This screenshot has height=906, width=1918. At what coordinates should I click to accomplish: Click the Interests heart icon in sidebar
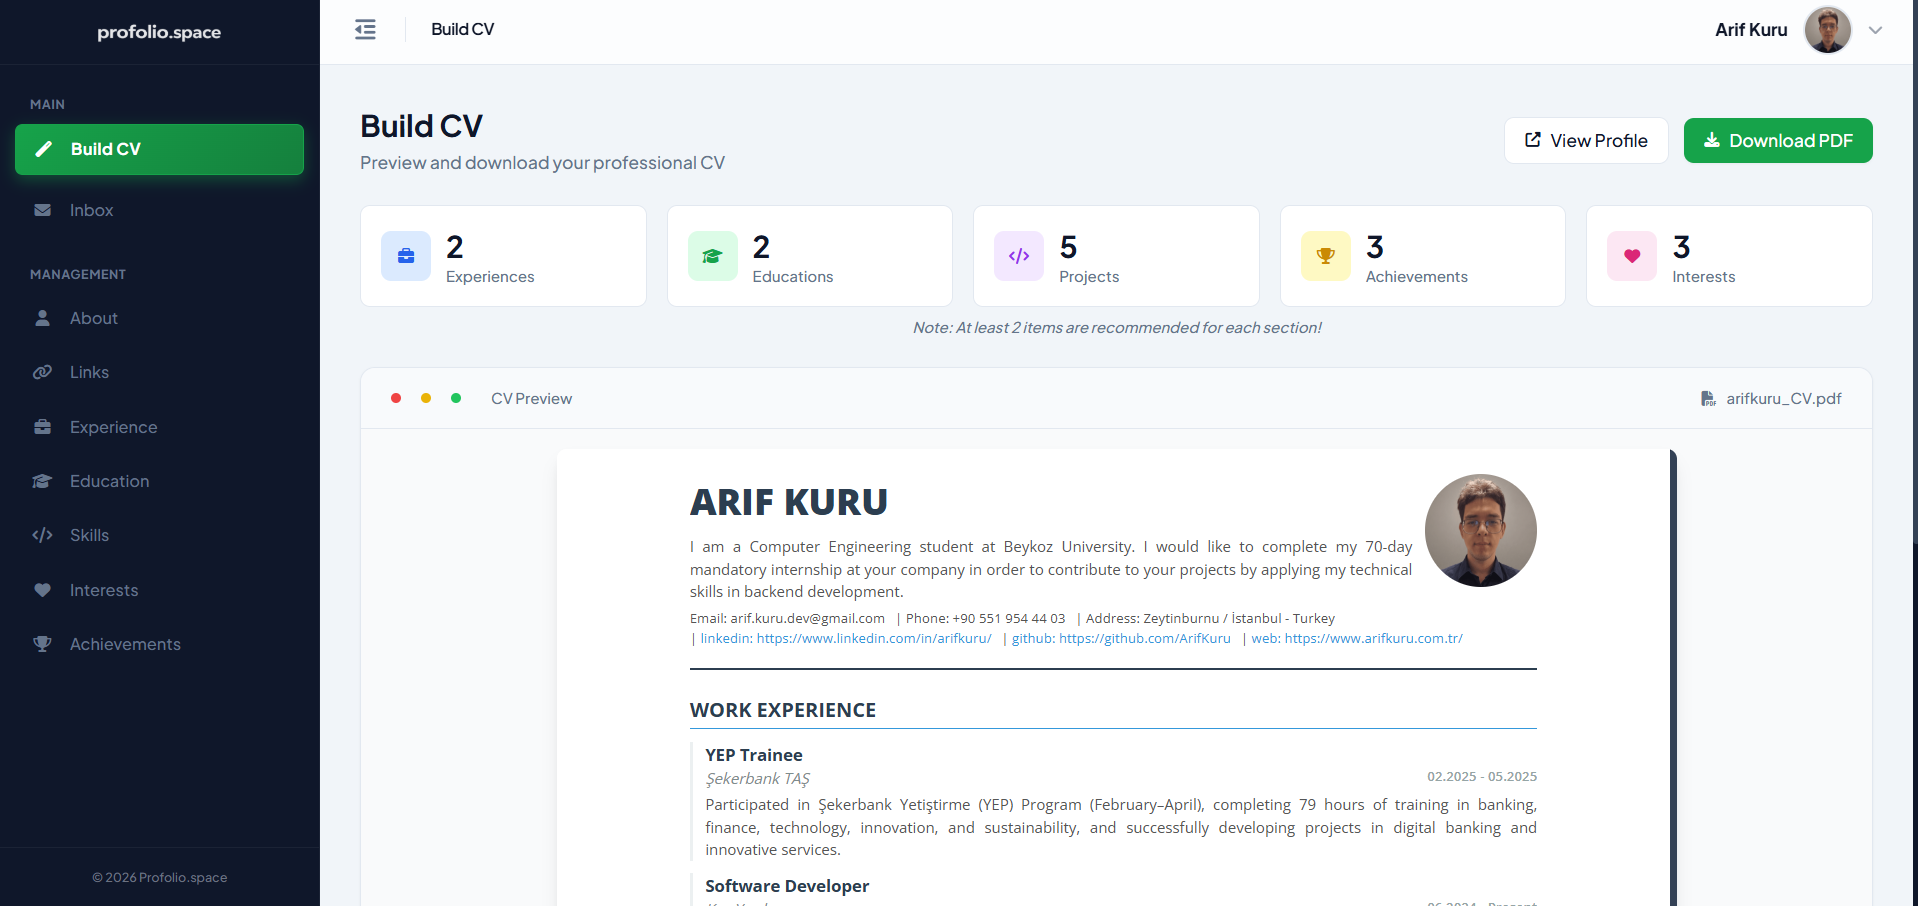(42, 590)
